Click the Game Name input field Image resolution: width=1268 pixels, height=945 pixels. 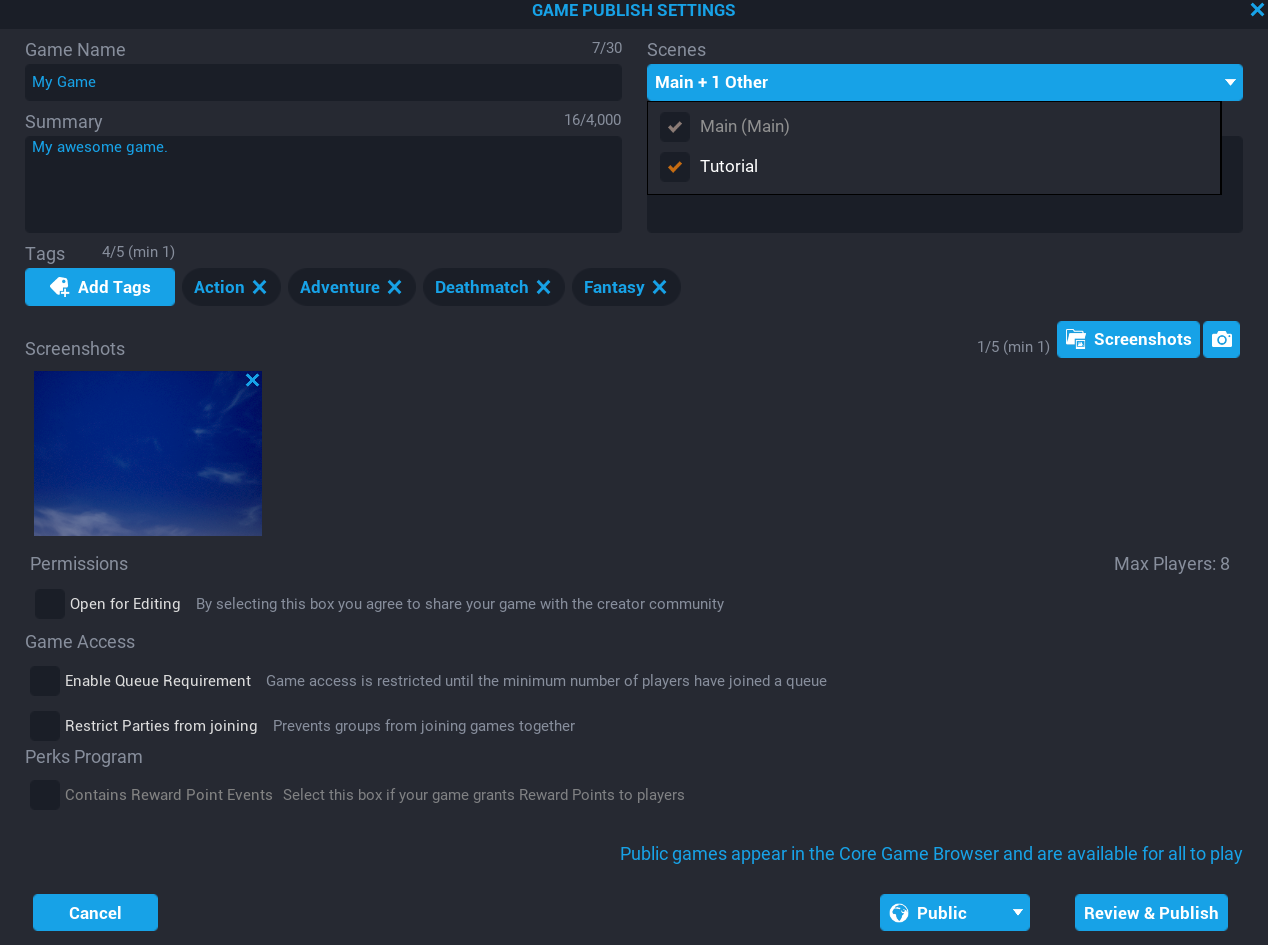[323, 82]
